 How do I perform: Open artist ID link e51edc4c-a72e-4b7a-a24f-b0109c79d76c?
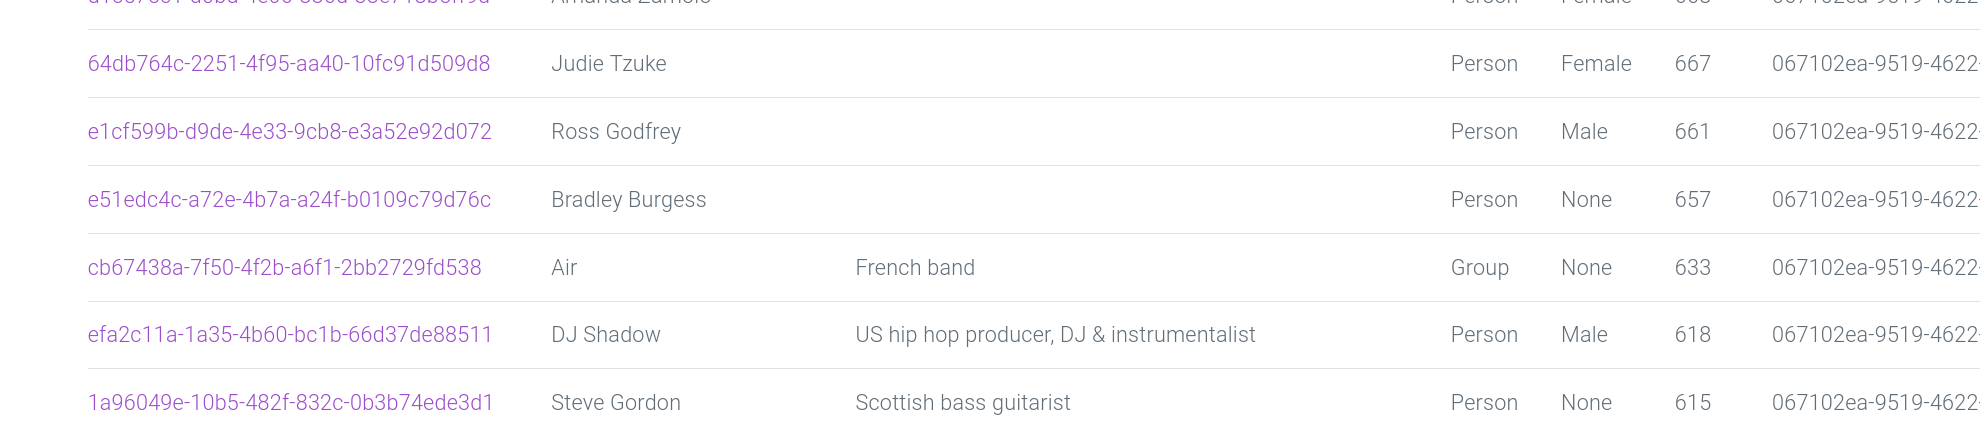click(x=289, y=200)
